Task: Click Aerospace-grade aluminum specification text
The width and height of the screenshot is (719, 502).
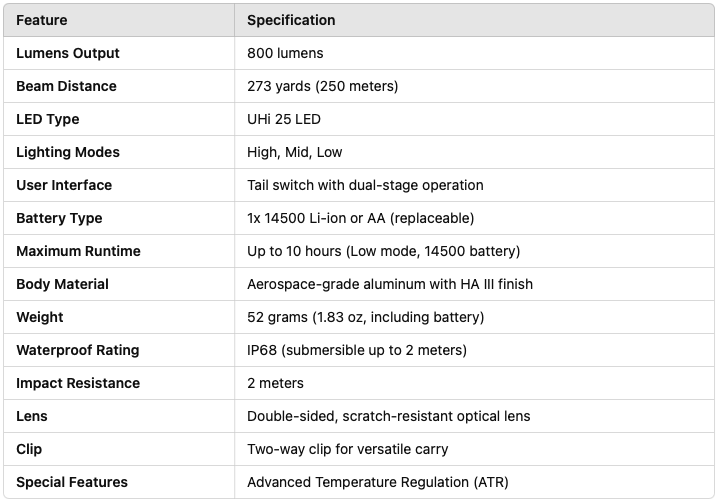Action: tap(390, 284)
